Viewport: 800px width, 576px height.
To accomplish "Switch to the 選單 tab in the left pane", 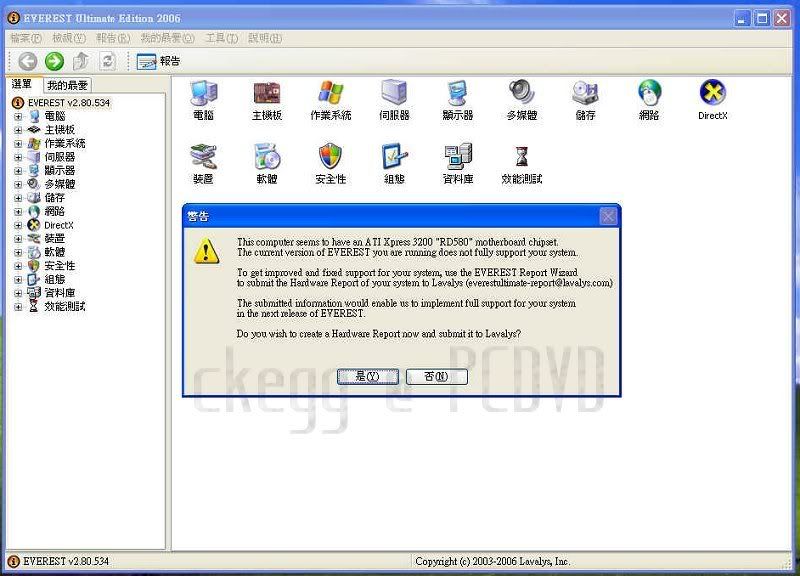I will pyautogui.click(x=22, y=84).
